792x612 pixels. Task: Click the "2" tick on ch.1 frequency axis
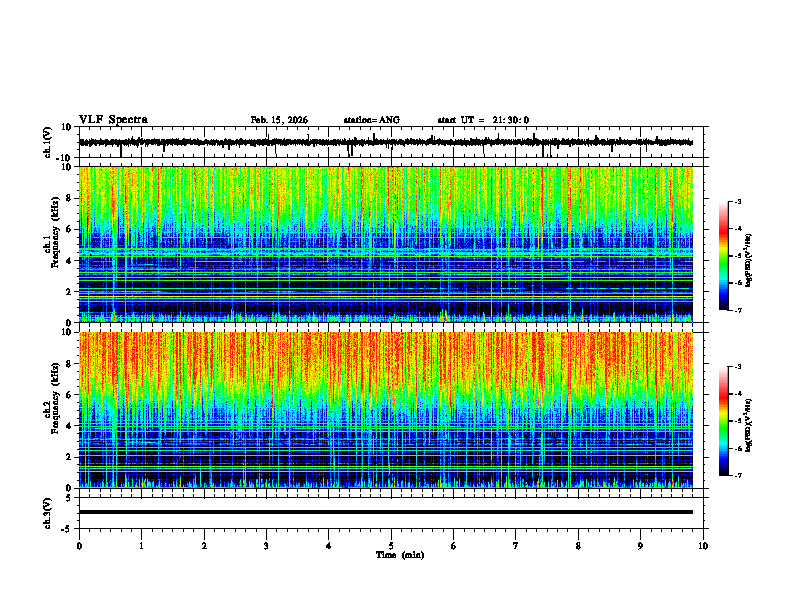click(69, 292)
